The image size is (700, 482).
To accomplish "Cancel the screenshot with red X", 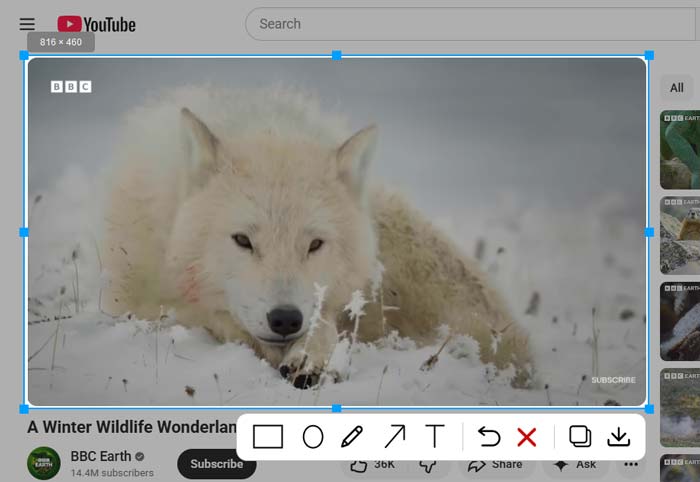I will pyautogui.click(x=527, y=437).
